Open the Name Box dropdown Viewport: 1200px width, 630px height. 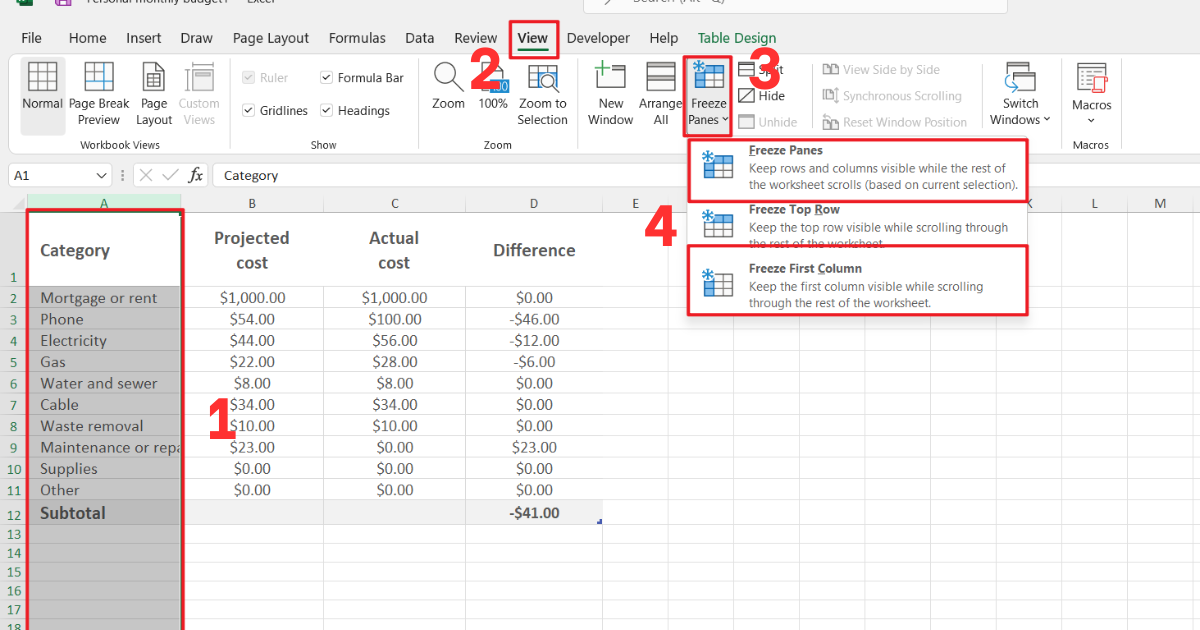click(x=101, y=175)
